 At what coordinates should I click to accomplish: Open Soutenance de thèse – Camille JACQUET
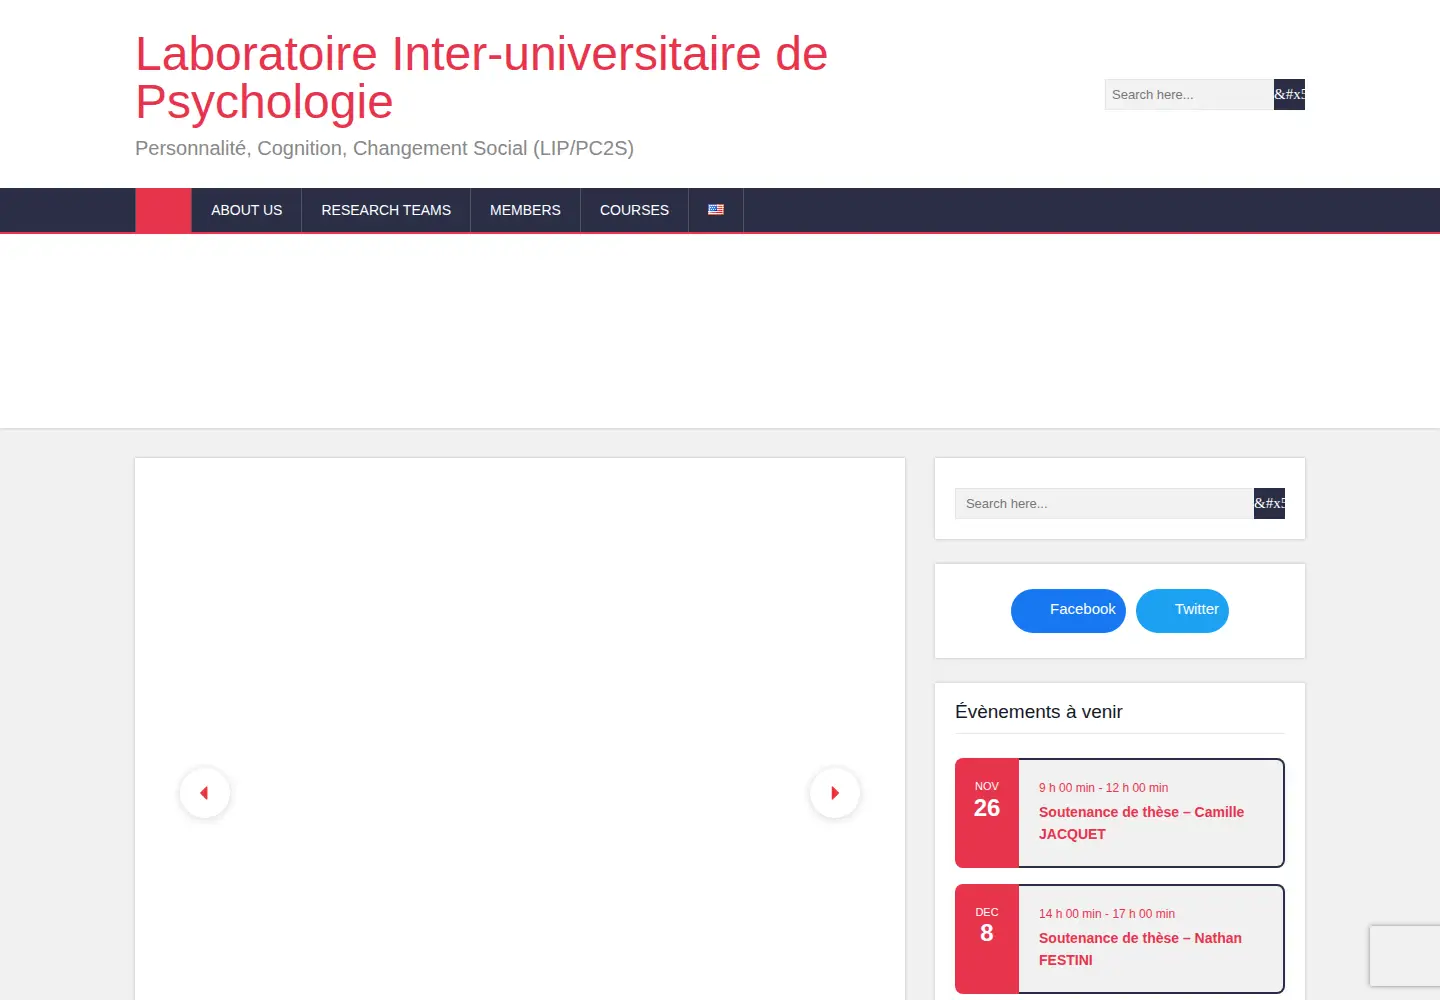tap(1141, 823)
